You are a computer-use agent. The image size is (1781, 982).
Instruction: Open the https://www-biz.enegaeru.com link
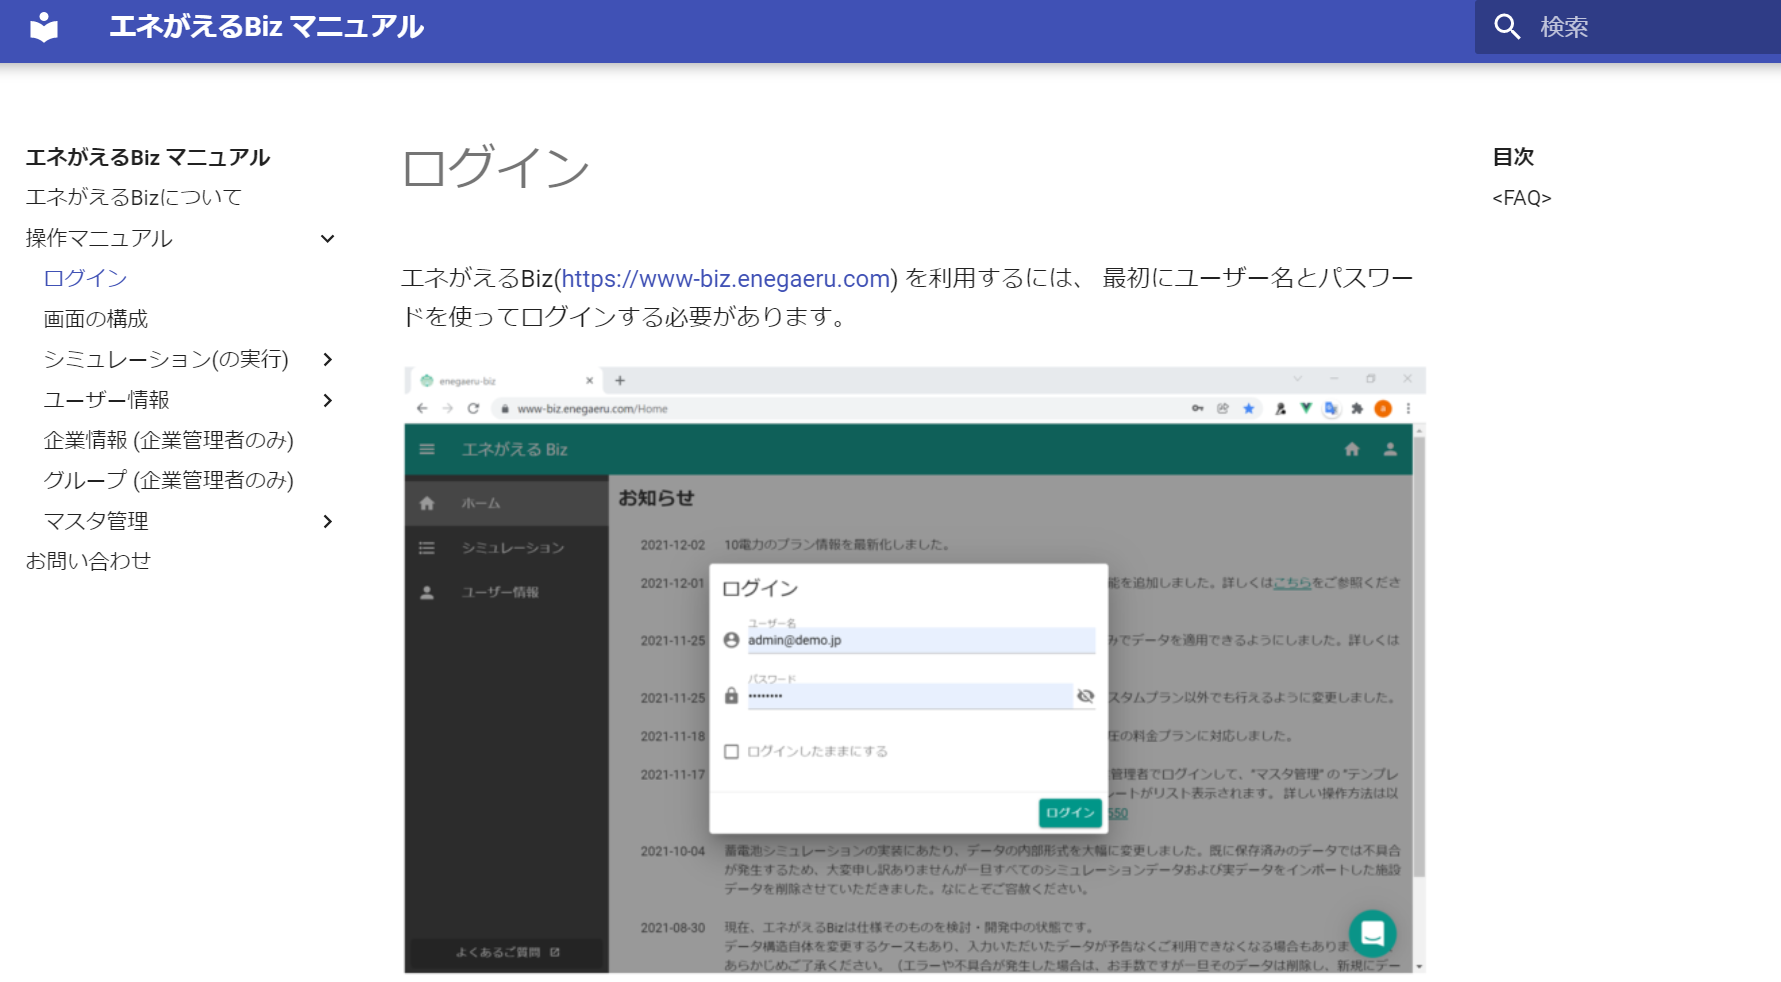(x=726, y=278)
